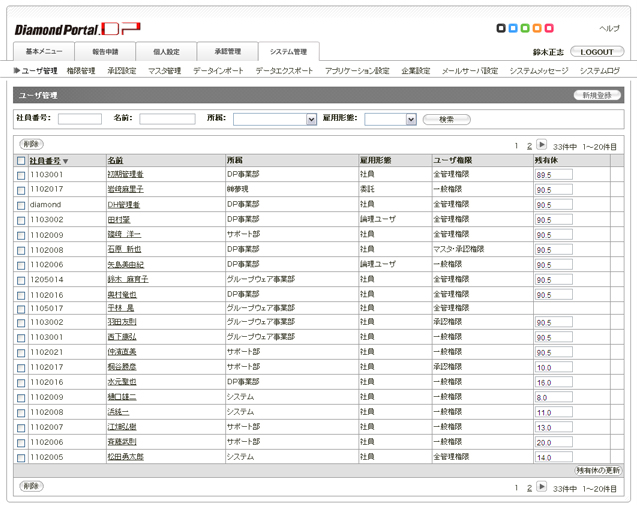
Task: Open the データエクスポート submenu item
Action: click(x=284, y=71)
